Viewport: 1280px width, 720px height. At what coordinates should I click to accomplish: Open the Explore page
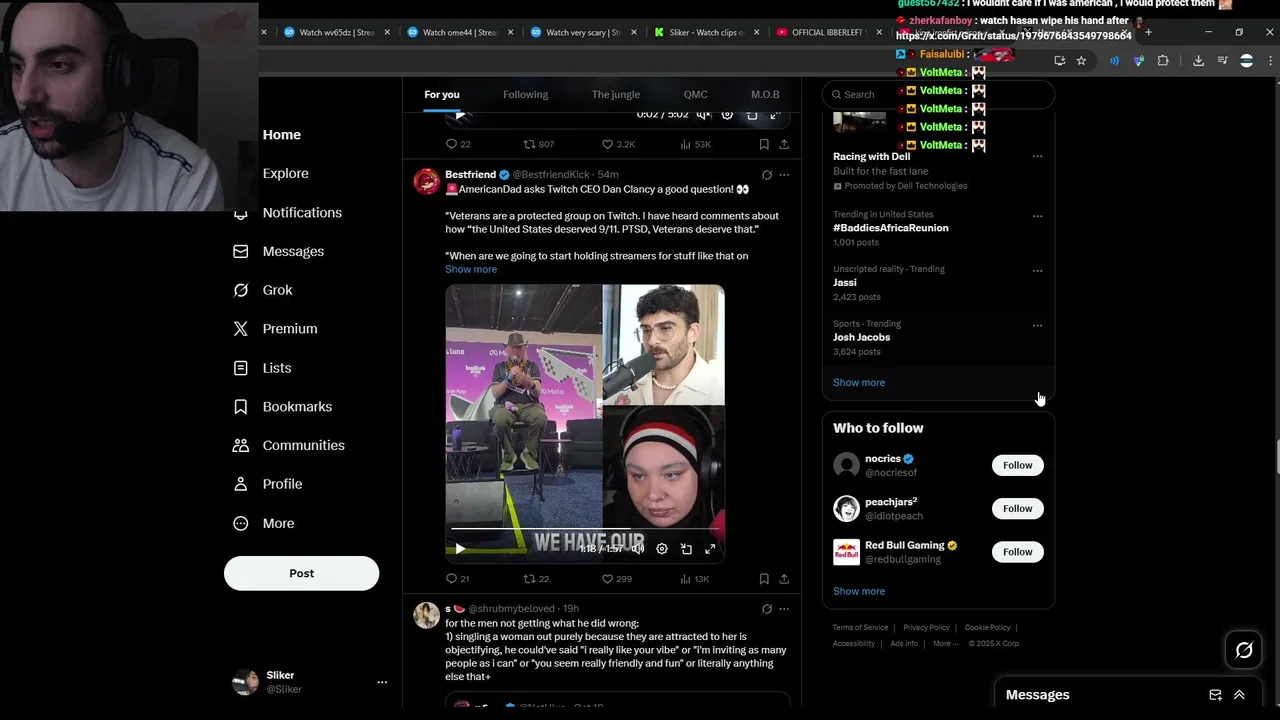(285, 173)
